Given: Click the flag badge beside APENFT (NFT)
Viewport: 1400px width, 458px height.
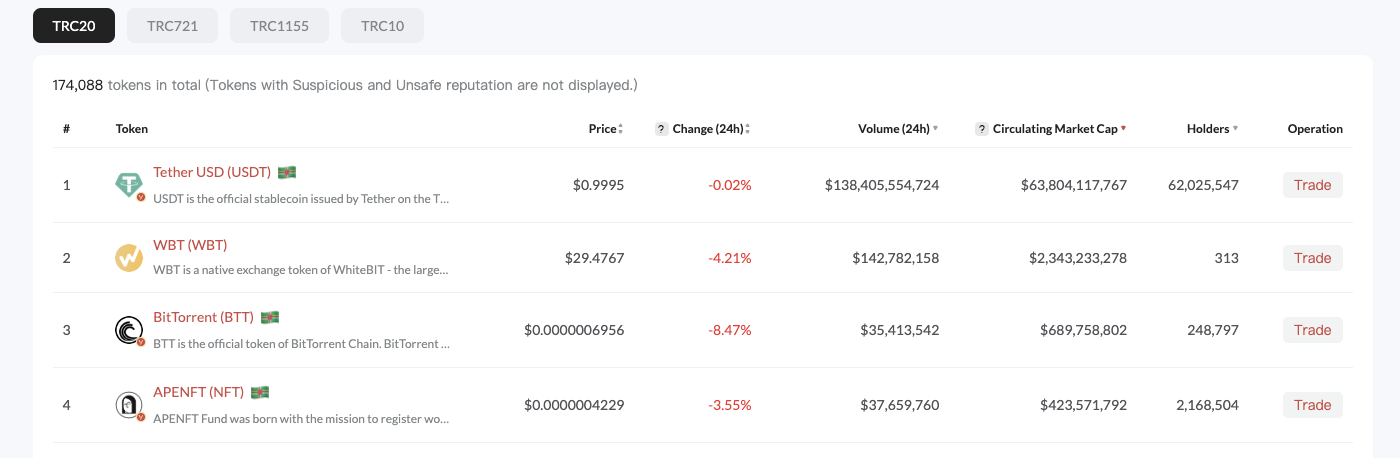Looking at the screenshot, I should click(x=260, y=392).
